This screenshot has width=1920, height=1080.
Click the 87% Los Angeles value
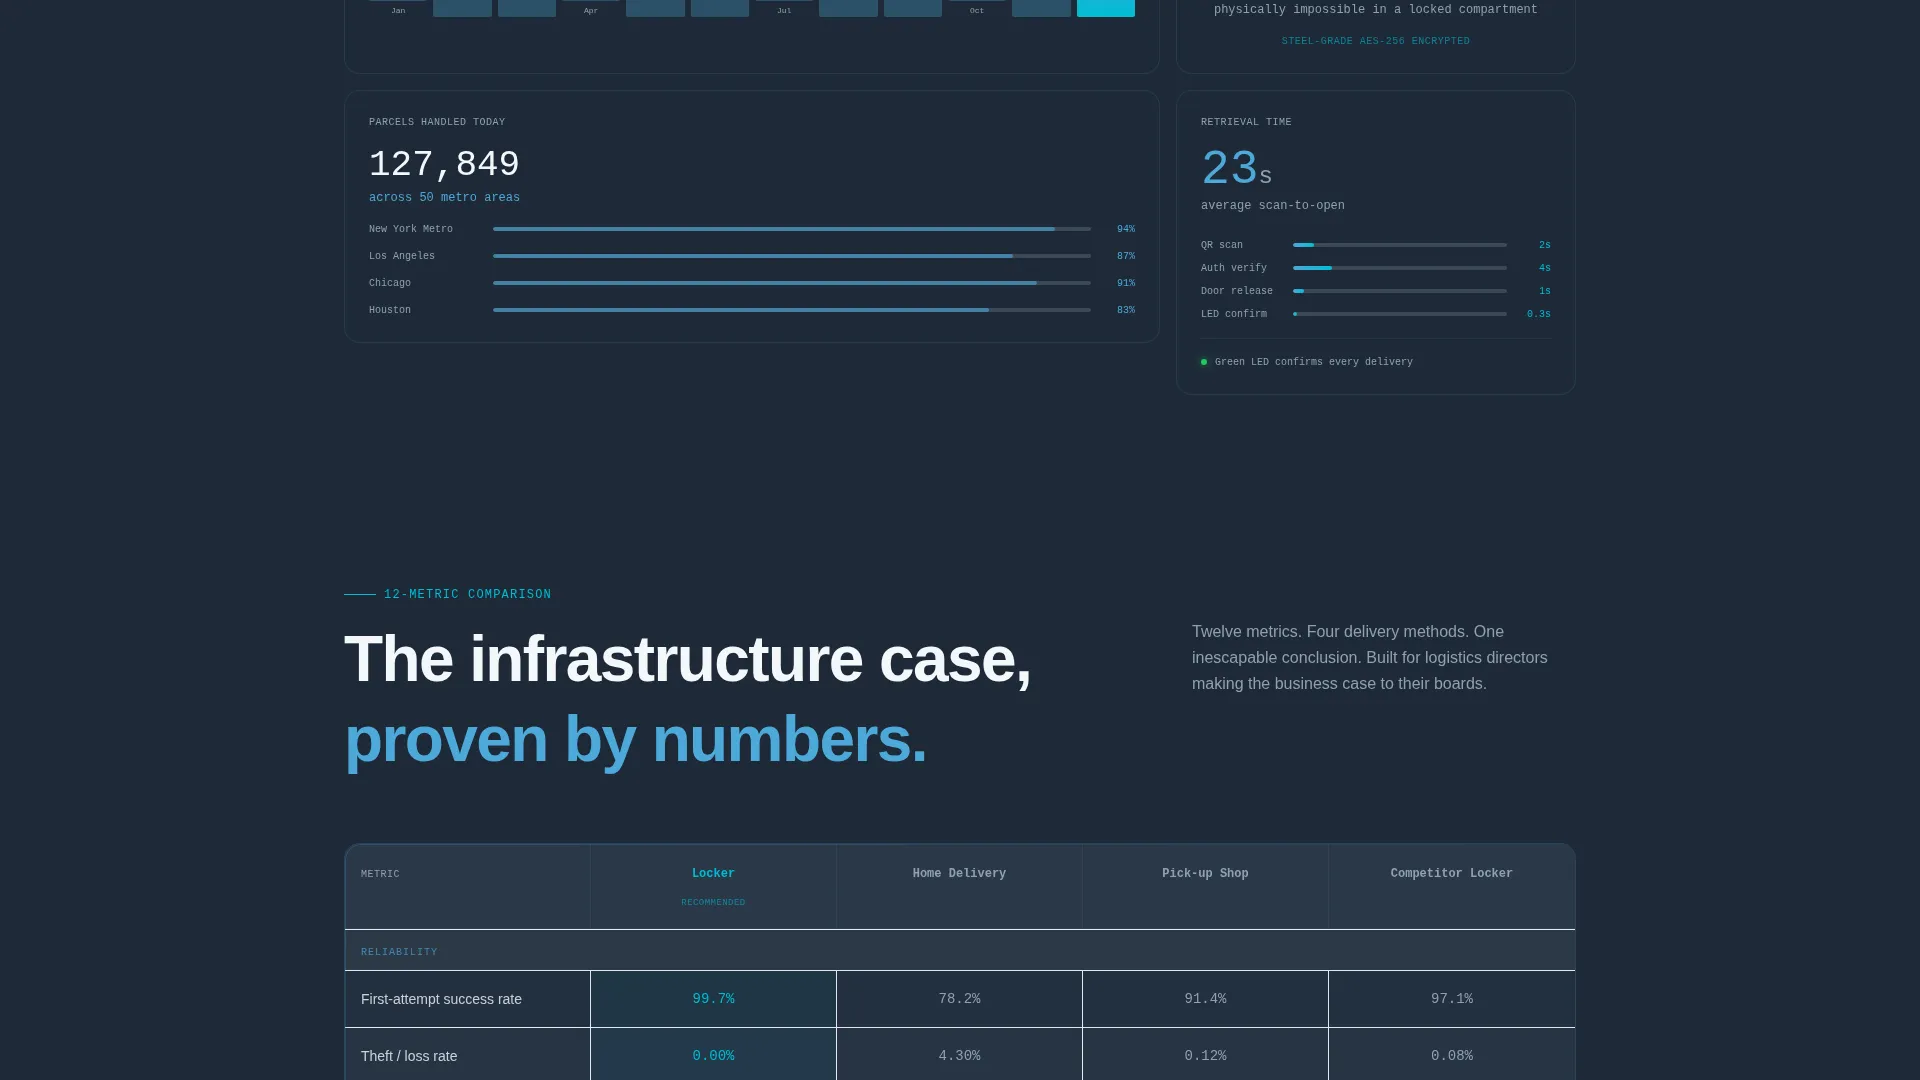pyautogui.click(x=1126, y=256)
